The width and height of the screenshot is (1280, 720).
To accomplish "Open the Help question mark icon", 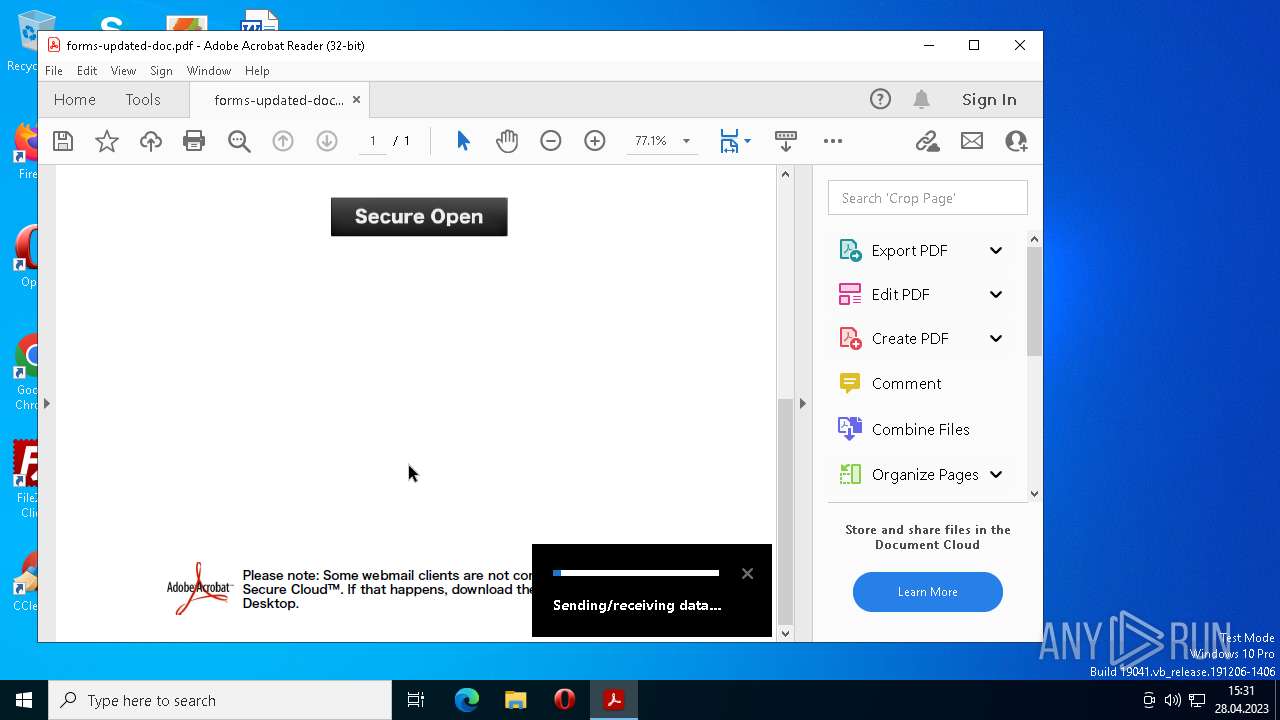I will point(880,99).
